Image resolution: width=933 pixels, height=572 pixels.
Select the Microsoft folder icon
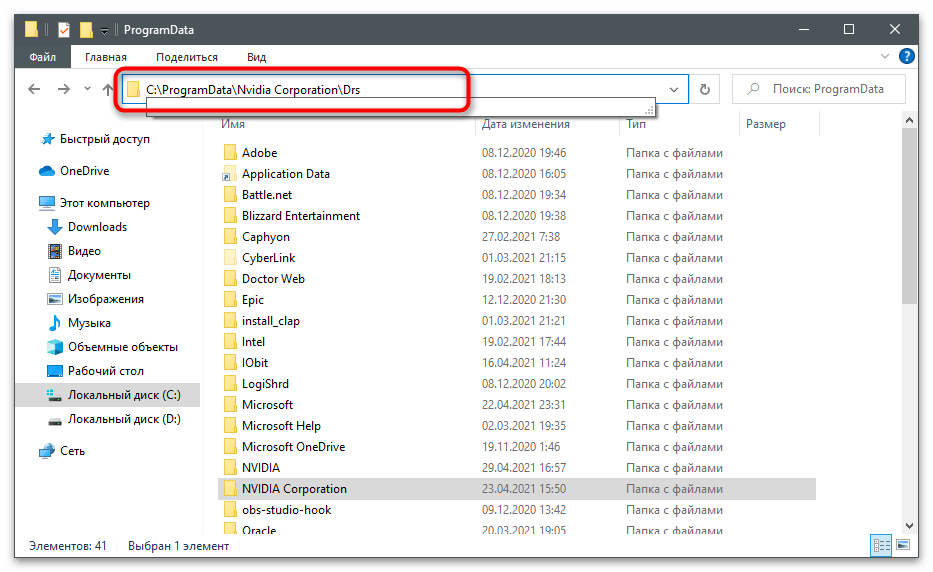(x=230, y=405)
